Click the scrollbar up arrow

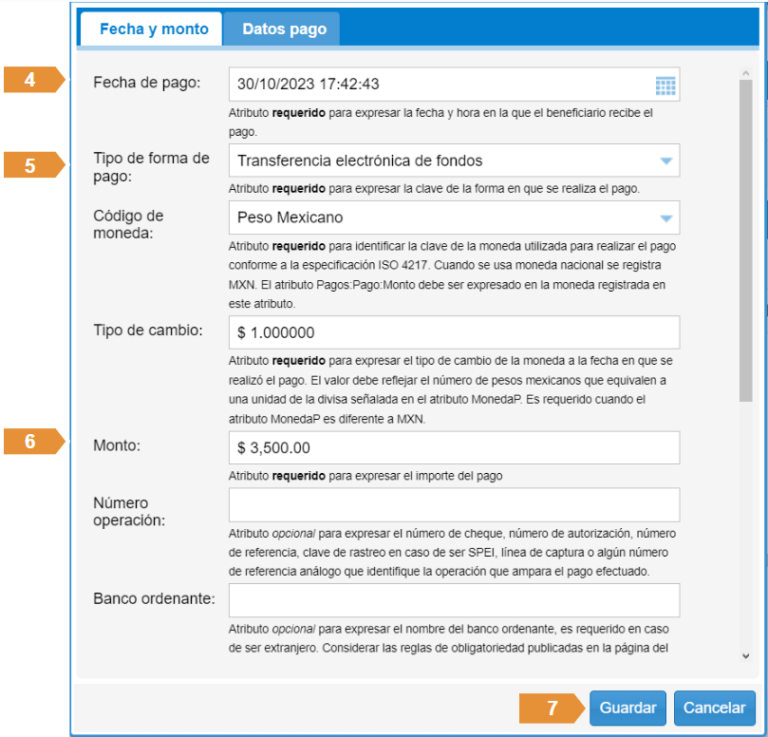coord(744,73)
